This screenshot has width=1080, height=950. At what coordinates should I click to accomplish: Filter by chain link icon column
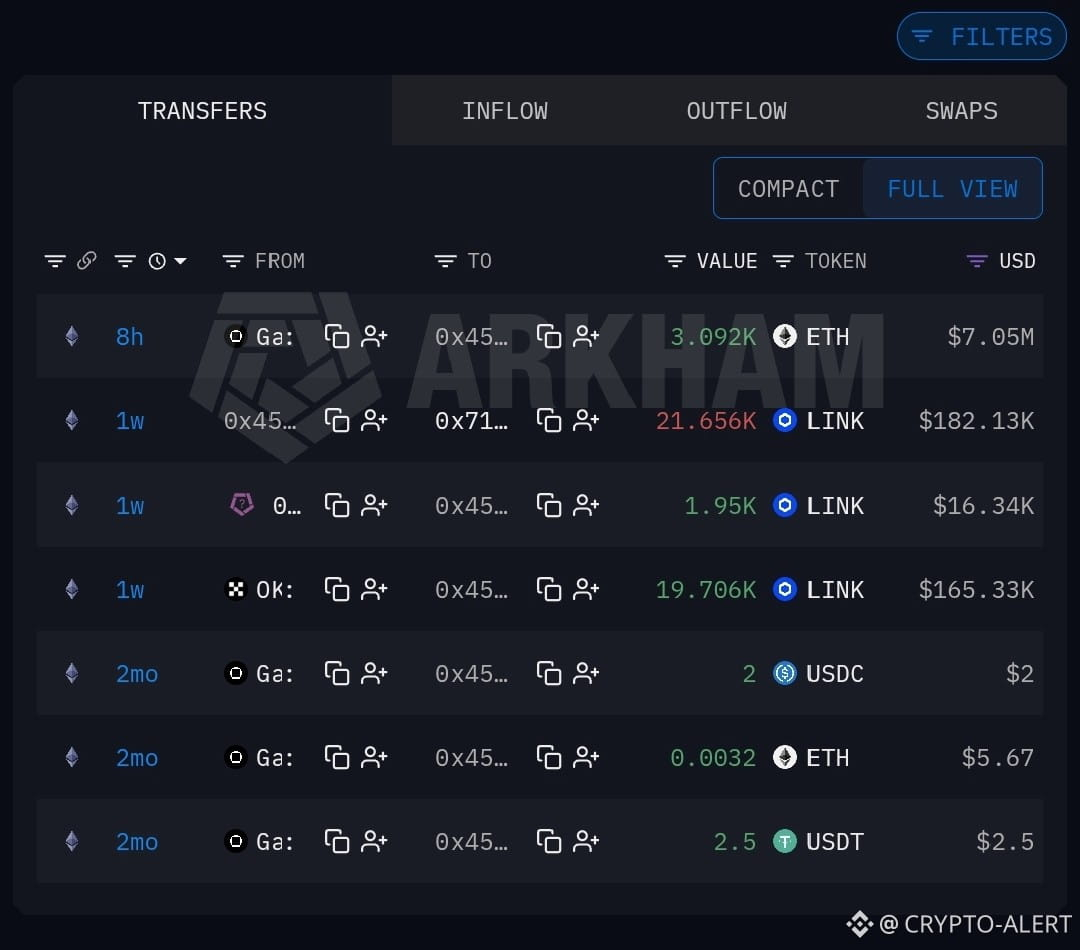[x=87, y=260]
